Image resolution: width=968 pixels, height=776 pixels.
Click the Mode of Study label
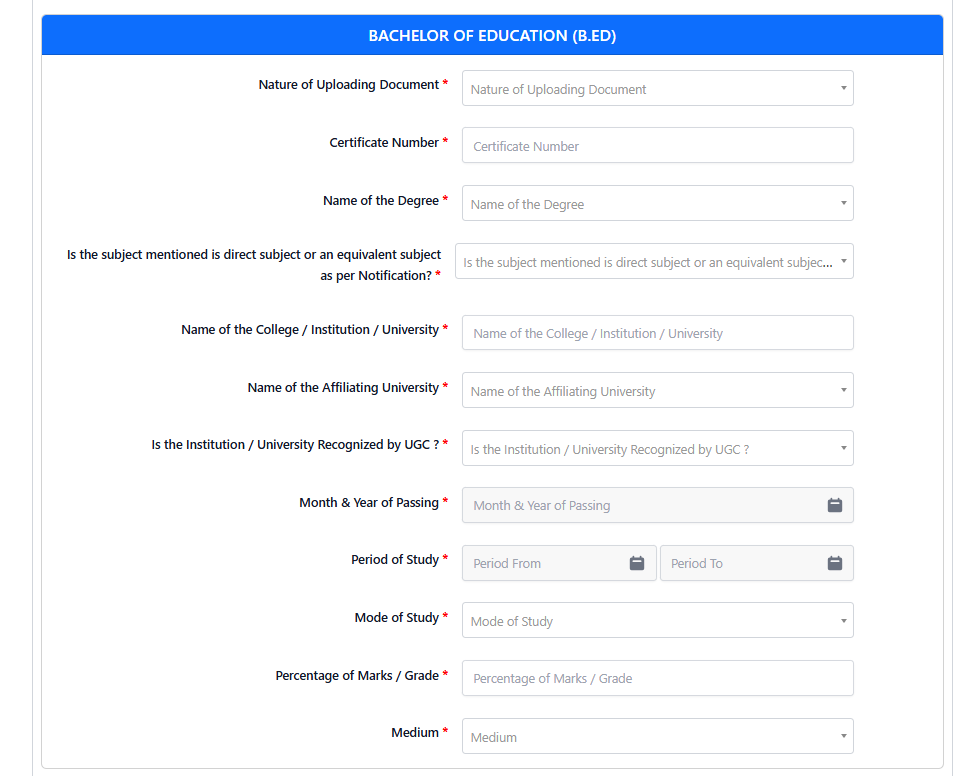[396, 617]
